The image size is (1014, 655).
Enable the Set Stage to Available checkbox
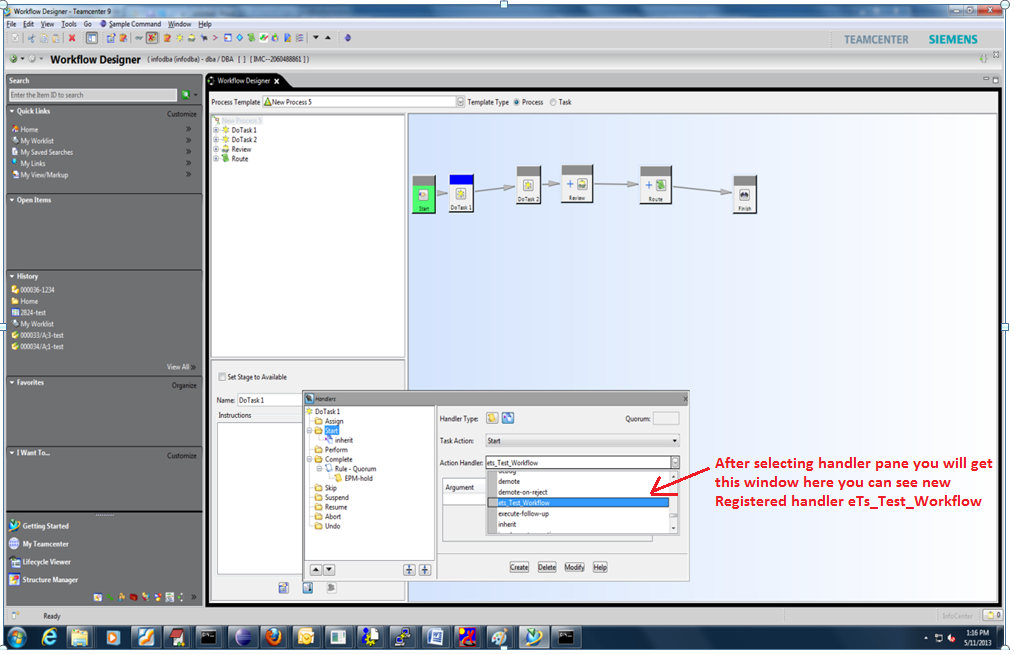click(x=223, y=374)
